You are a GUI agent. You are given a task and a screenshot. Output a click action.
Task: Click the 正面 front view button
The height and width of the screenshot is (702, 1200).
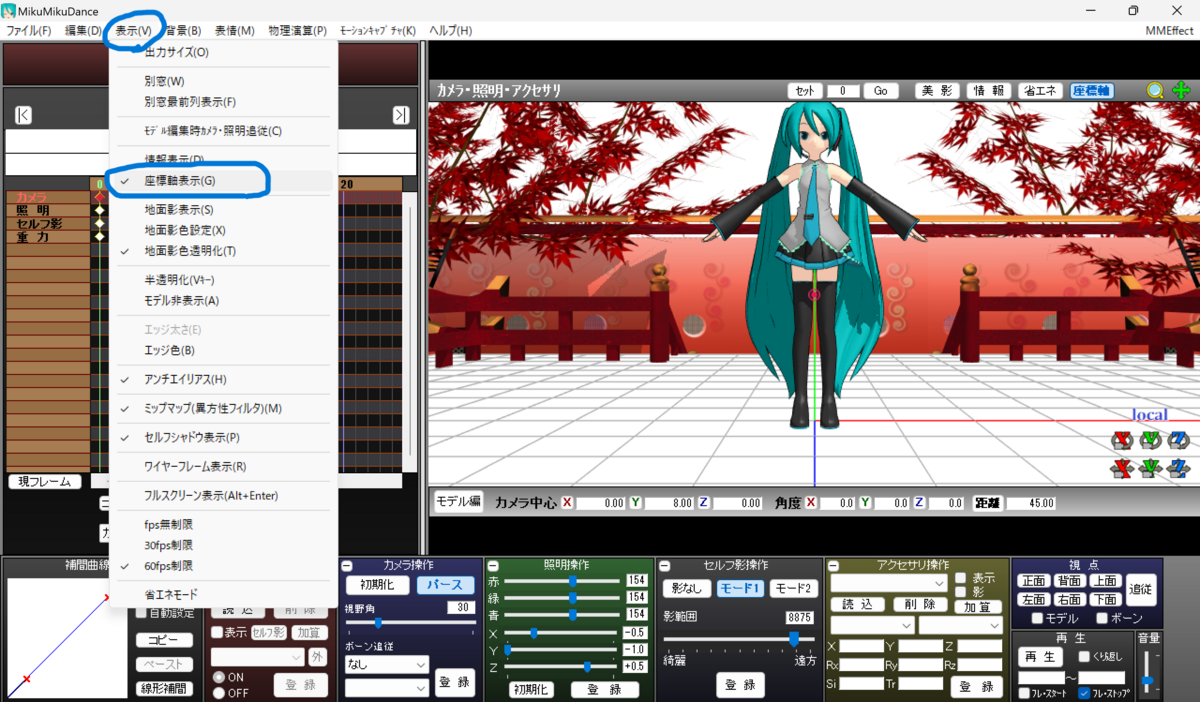point(1033,581)
